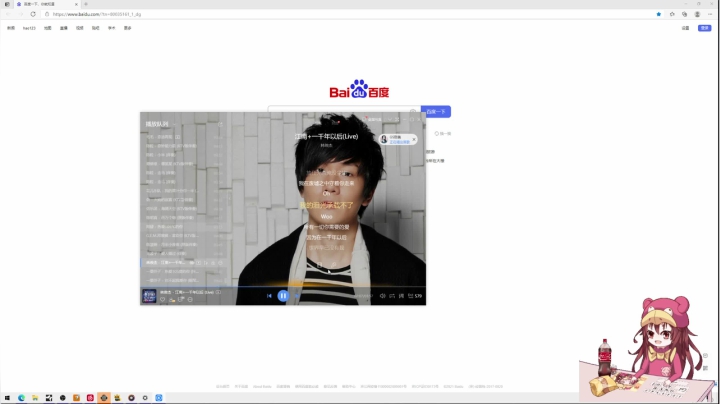Expand the 播放队列 queue dropdown

(174, 124)
